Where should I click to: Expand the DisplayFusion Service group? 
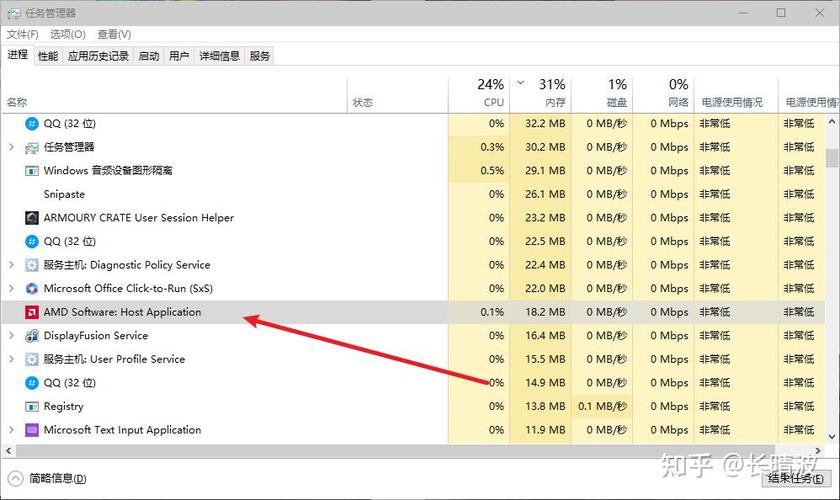[11, 335]
